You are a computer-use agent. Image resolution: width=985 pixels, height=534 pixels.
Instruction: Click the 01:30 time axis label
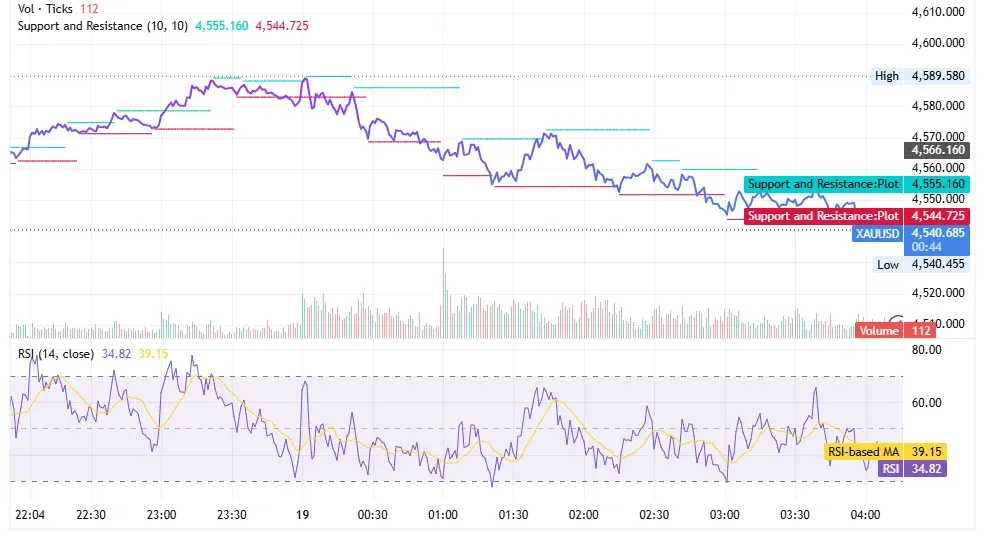[513, 515]
